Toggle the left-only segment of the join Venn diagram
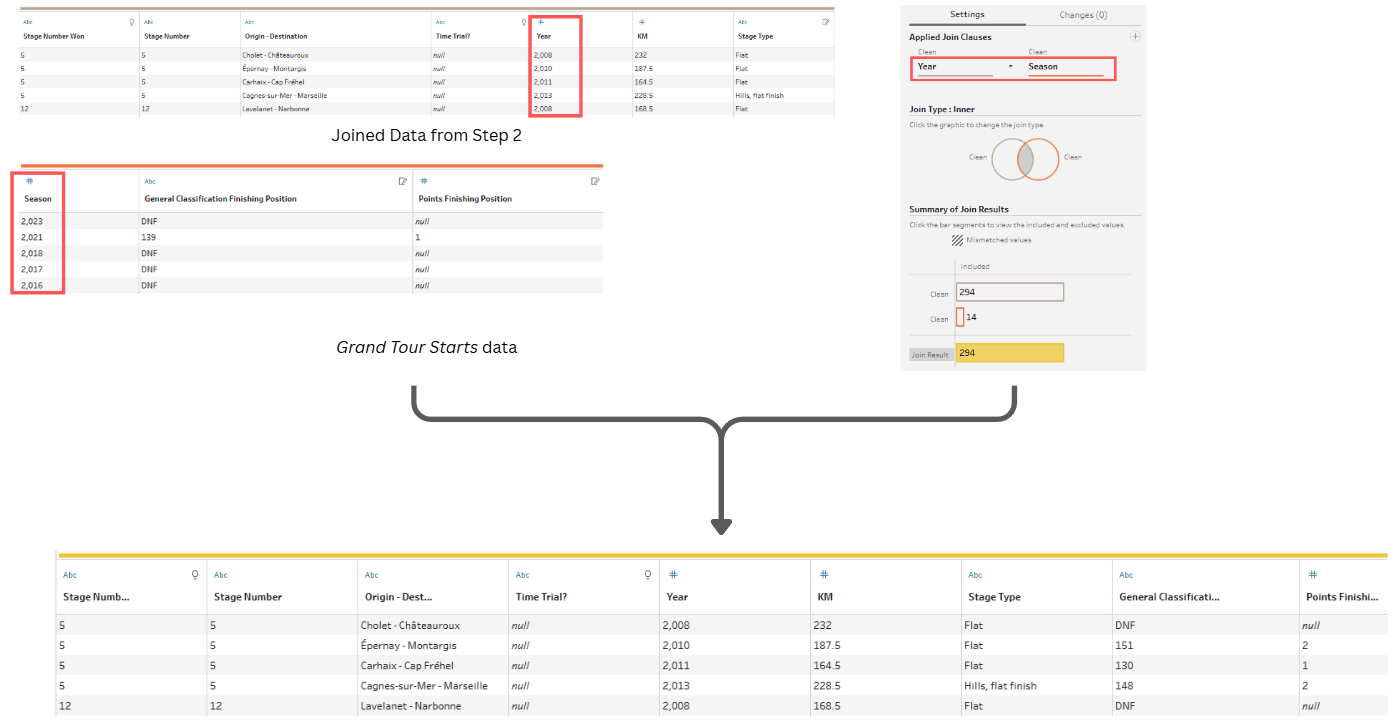This screenshot has height=724, width=1400. (x=1004, y=158)
